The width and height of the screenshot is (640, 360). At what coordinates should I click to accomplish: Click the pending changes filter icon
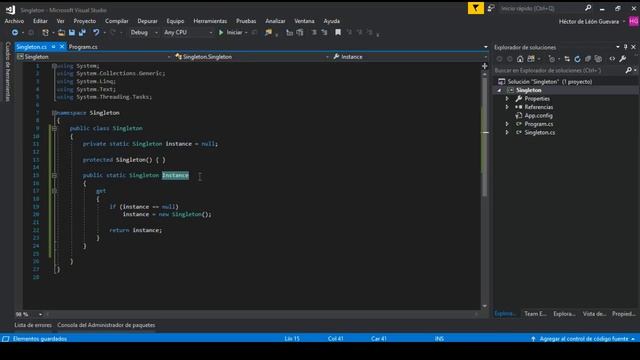(x=552, y=59)
